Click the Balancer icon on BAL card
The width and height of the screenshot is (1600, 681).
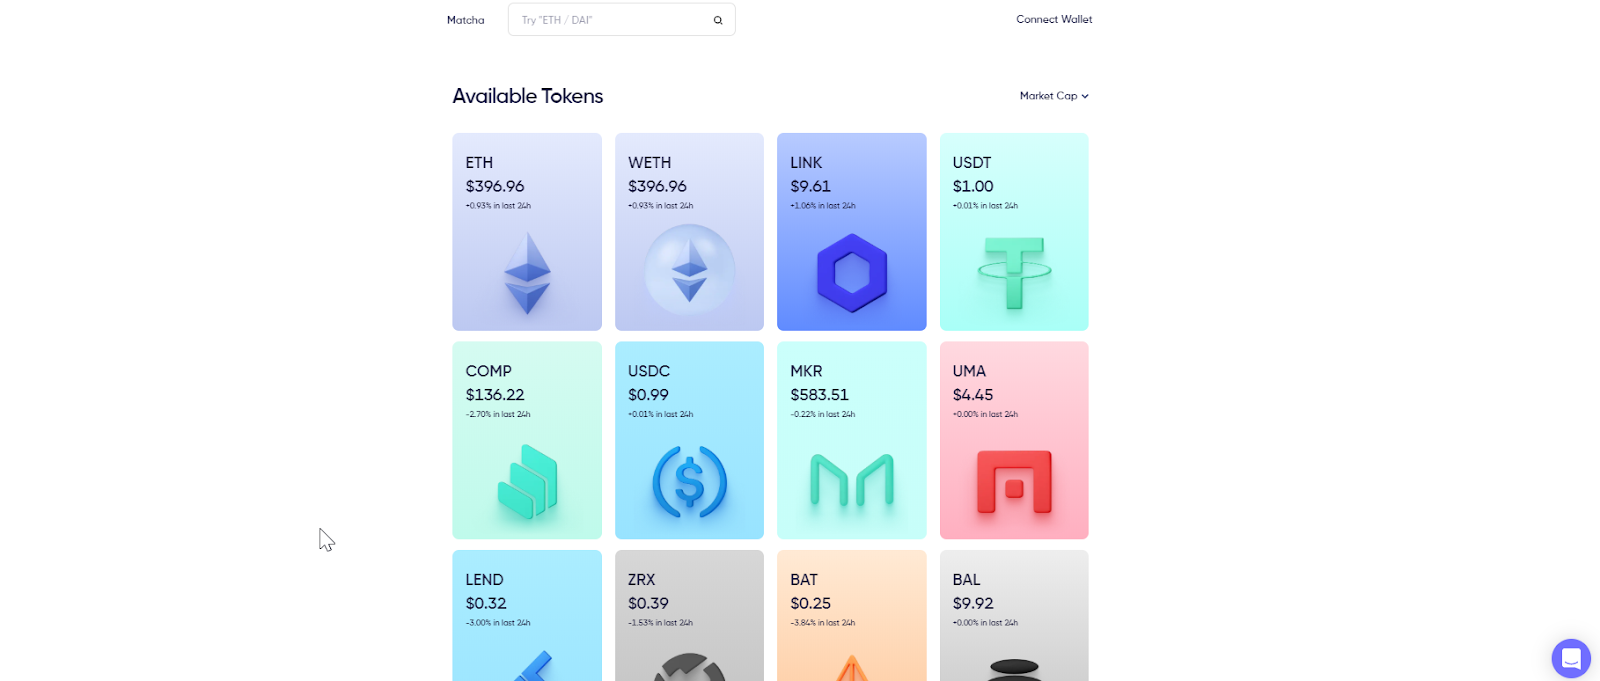point(1014,669)
